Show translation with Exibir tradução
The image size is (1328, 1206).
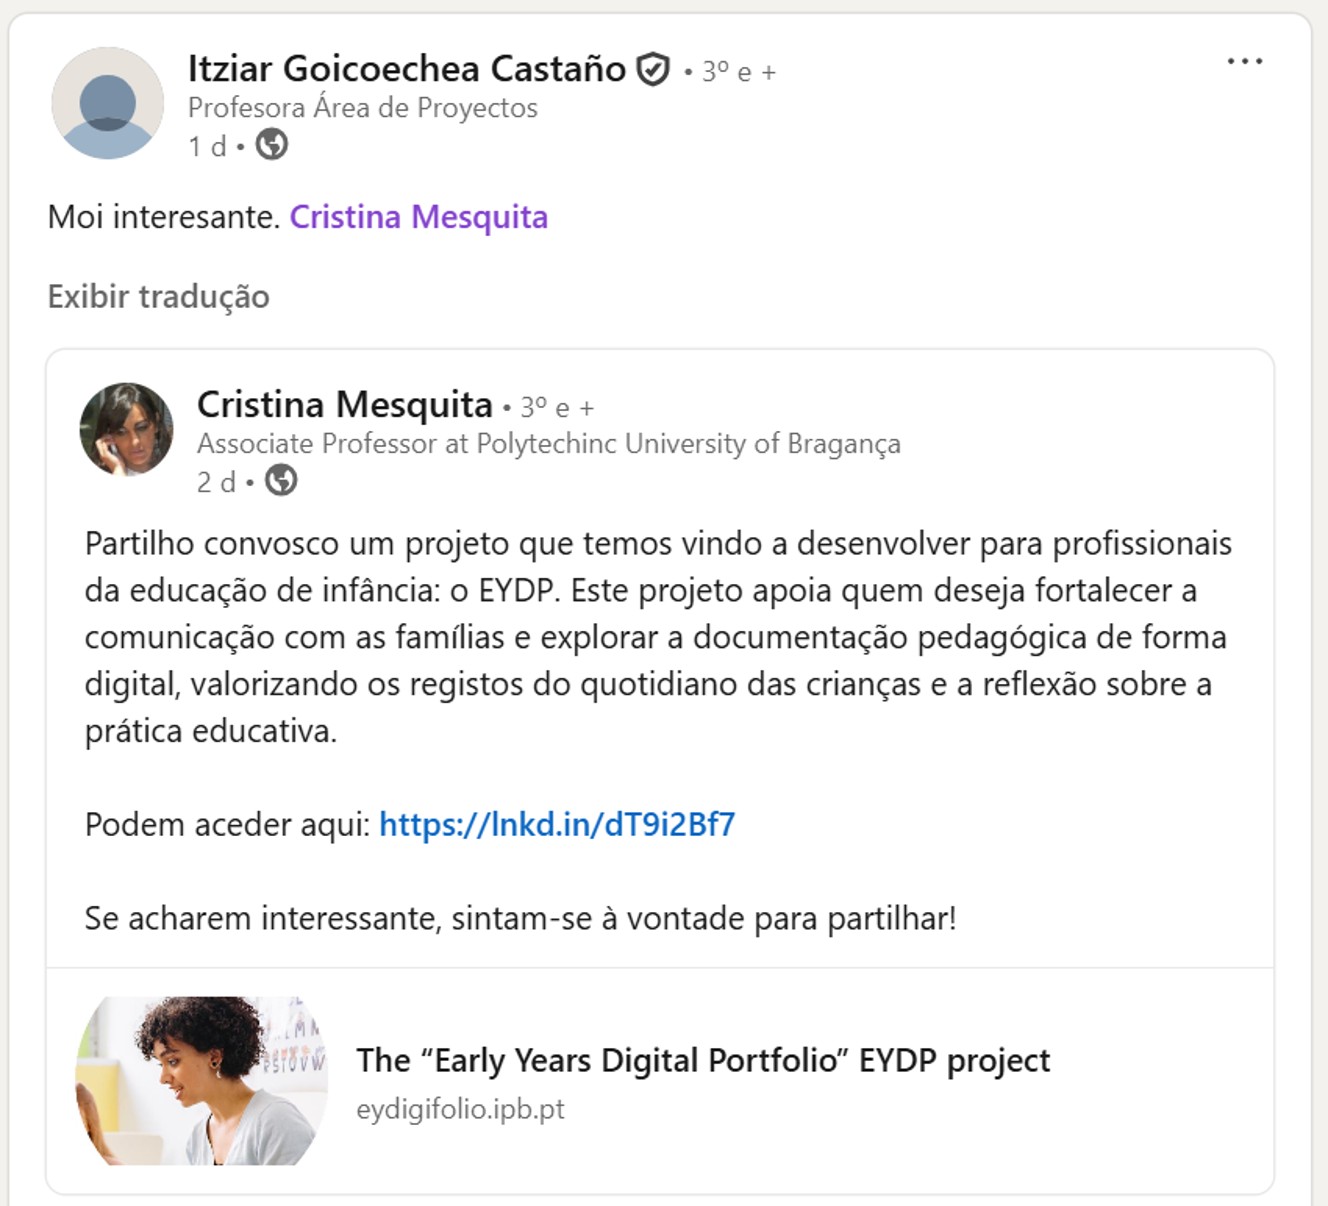[158, 297]
